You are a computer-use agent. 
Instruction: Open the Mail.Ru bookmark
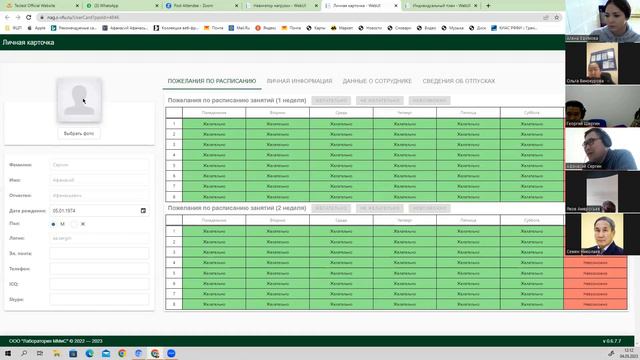[239, 28]
